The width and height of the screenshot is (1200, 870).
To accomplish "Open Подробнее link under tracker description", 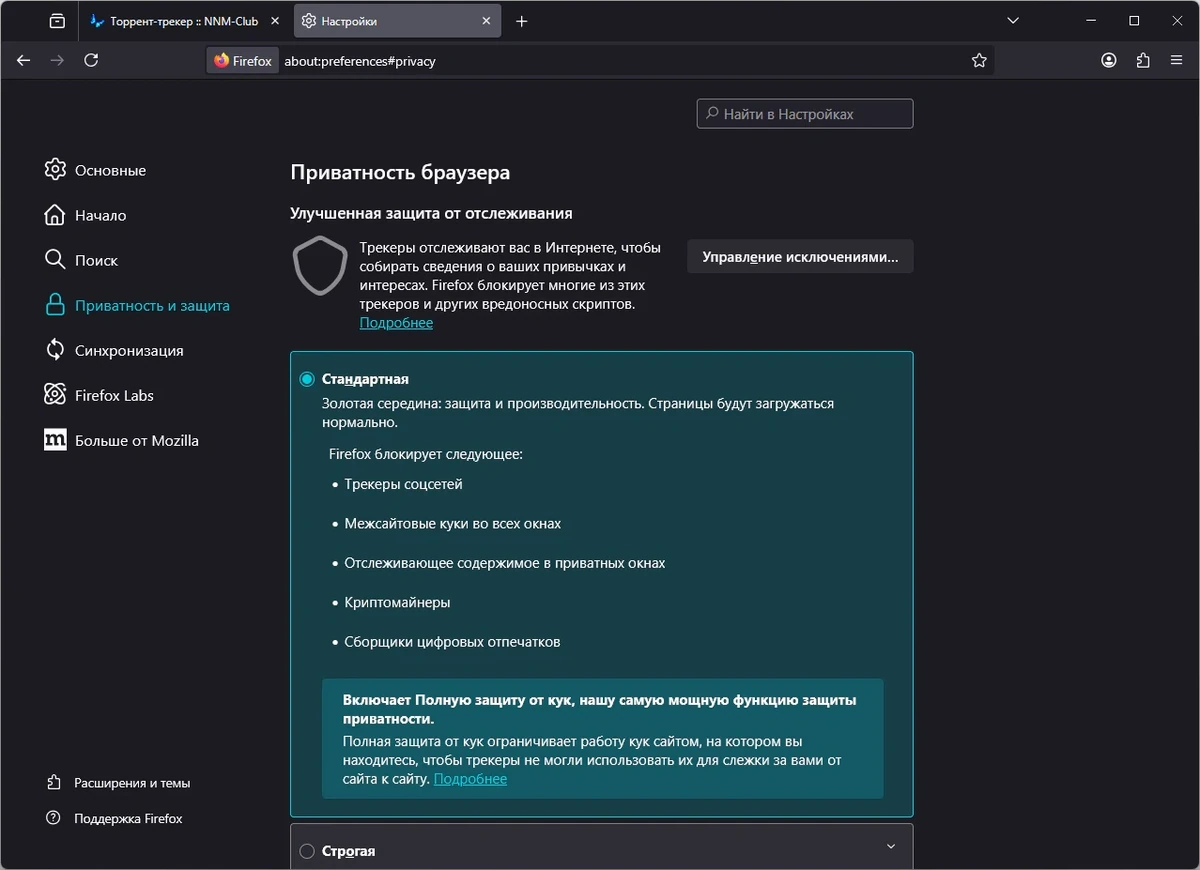I will (x=396, y=323).
